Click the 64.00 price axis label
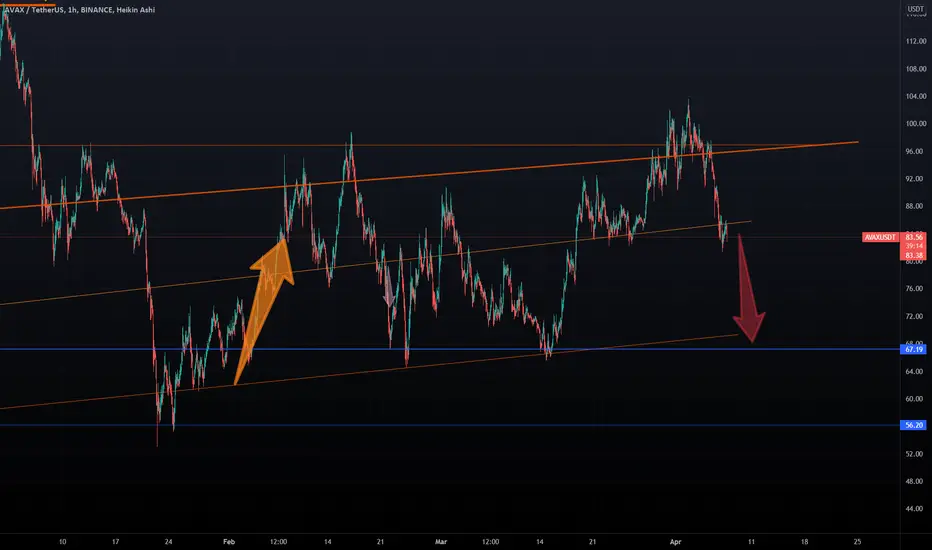Image resolution: width=932 pixels, height=550 pixels. click(x=914, y=372)
